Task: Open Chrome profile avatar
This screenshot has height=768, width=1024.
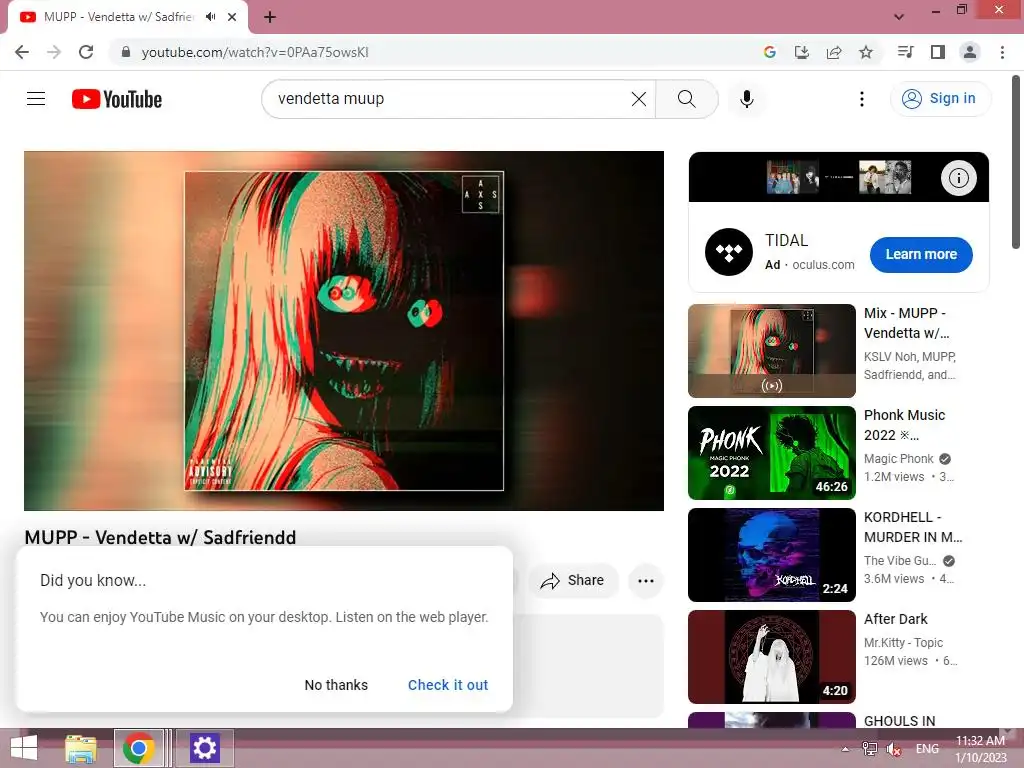Action: (x=970, y=52)
